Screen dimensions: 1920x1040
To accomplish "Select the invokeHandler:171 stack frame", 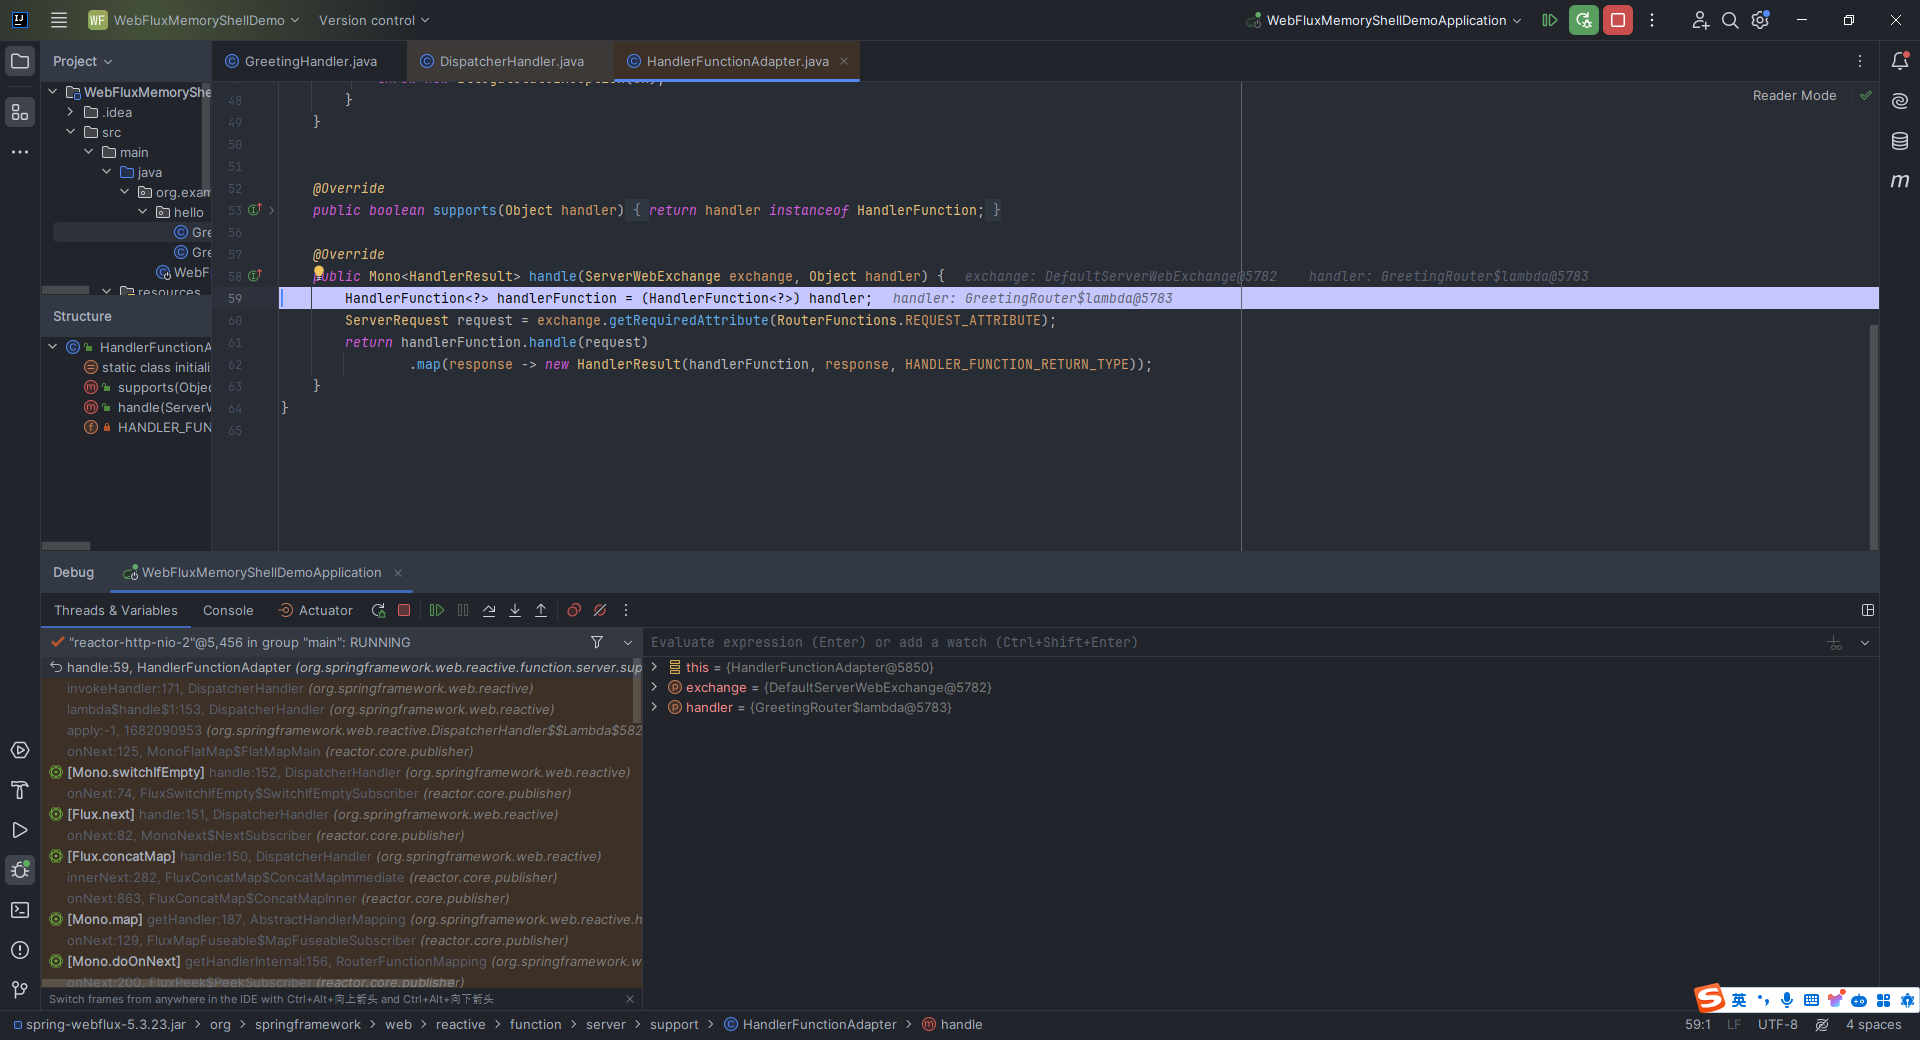I will (340, 688).
